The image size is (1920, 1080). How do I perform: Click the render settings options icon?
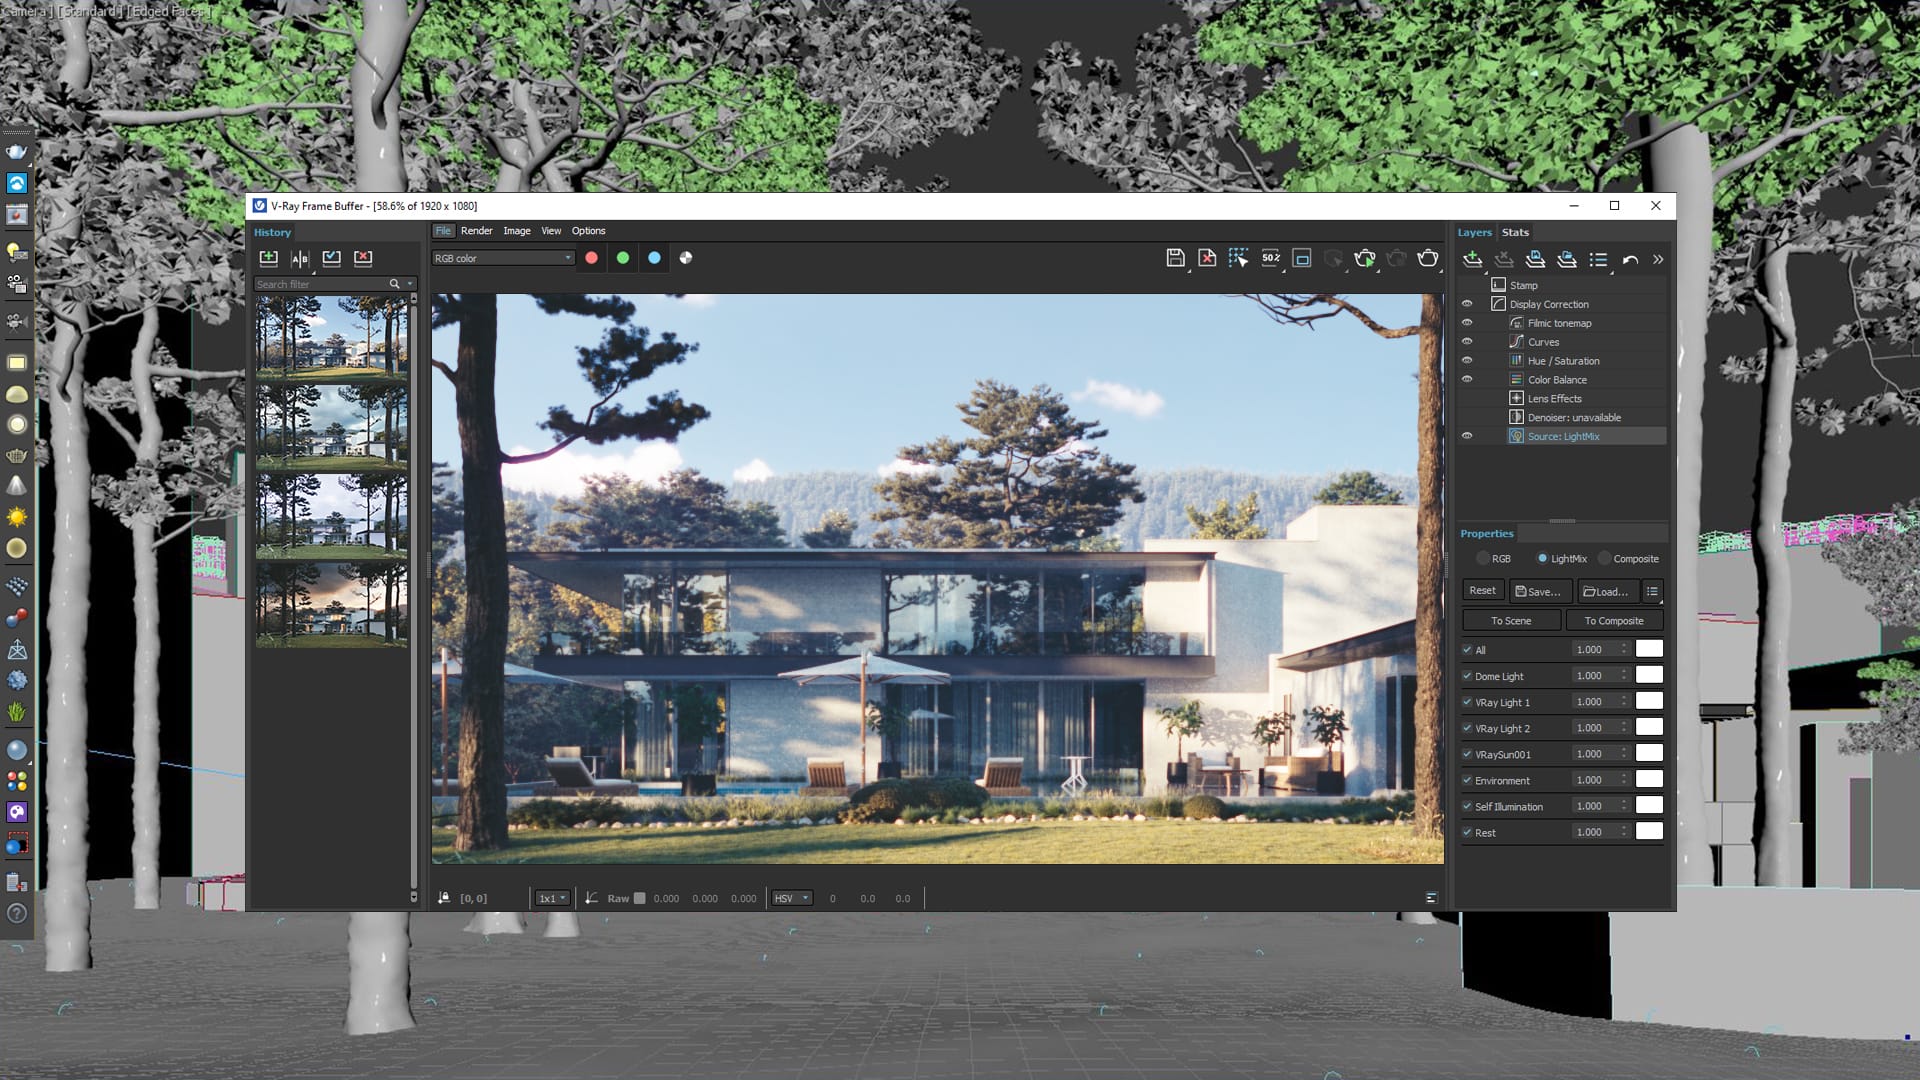click(1427, 258)
